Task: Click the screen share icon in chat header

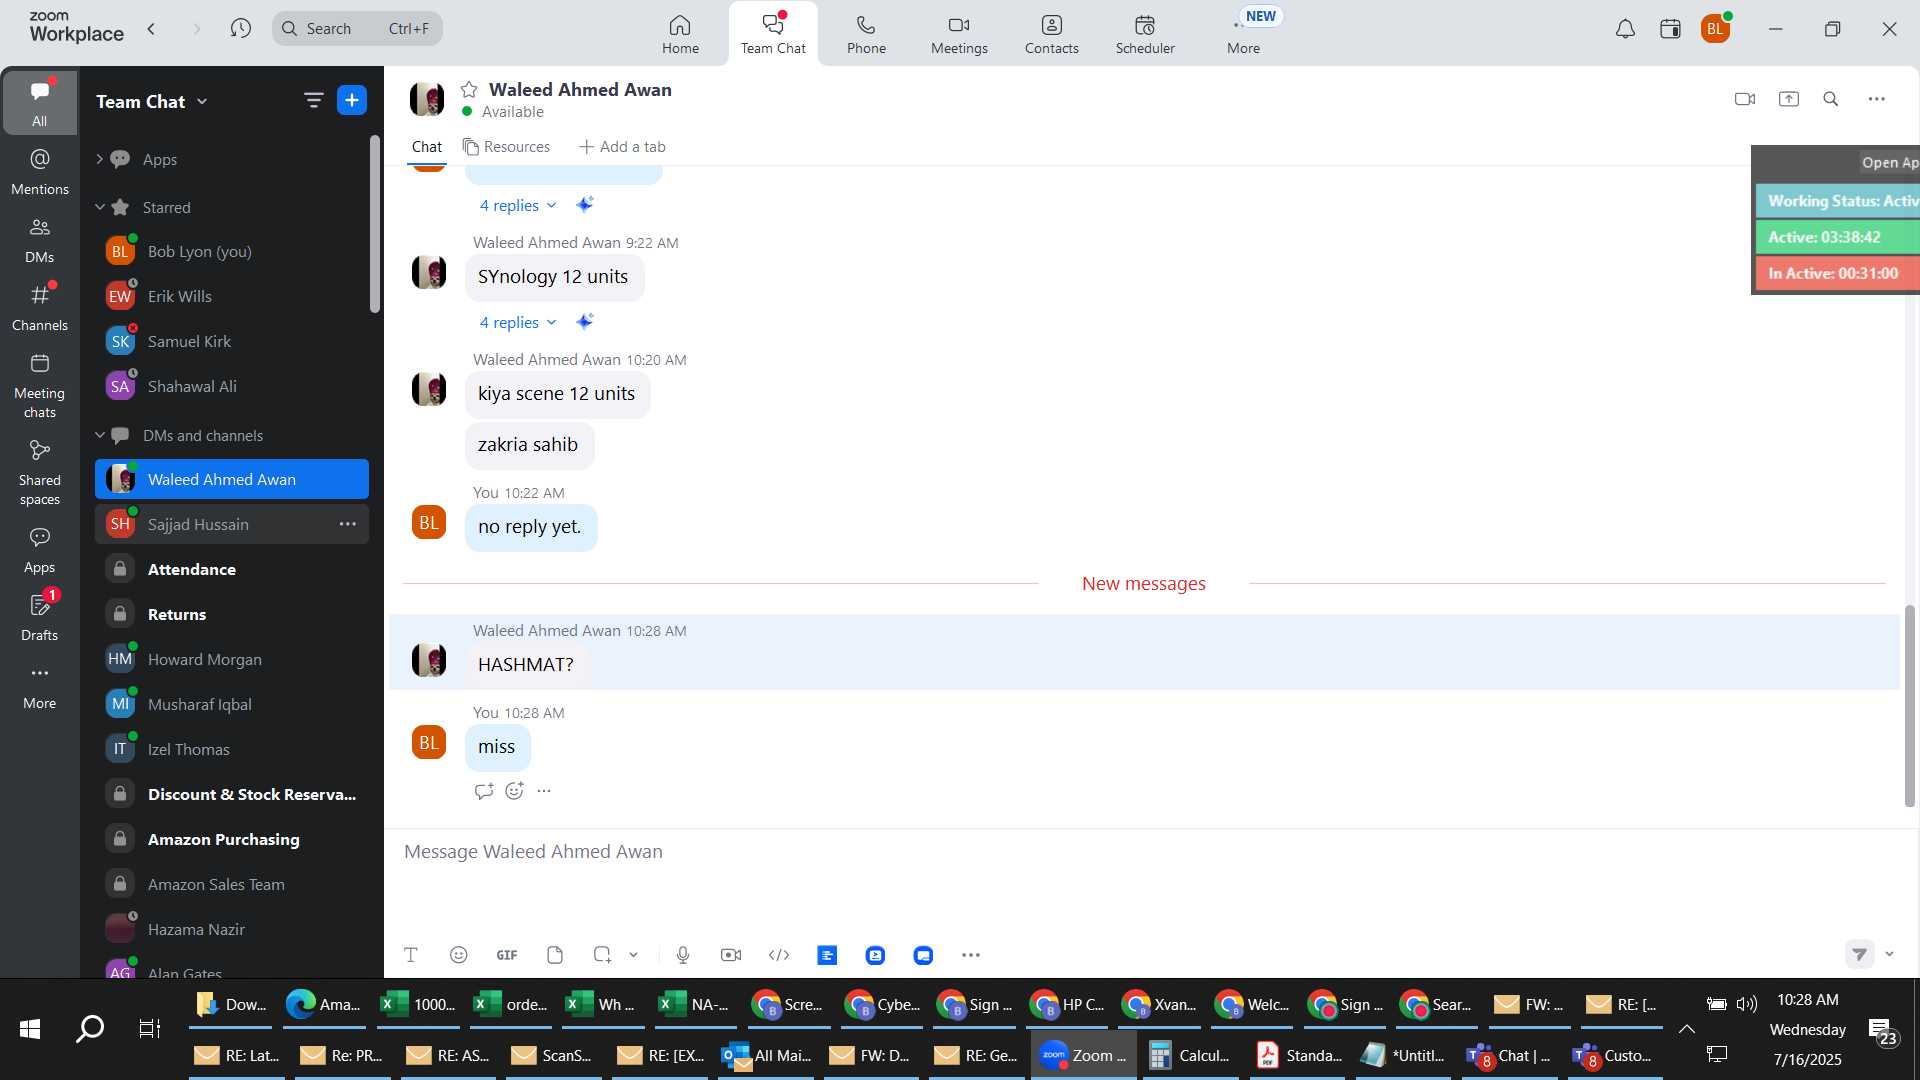Action: (x=1789, y=99)
